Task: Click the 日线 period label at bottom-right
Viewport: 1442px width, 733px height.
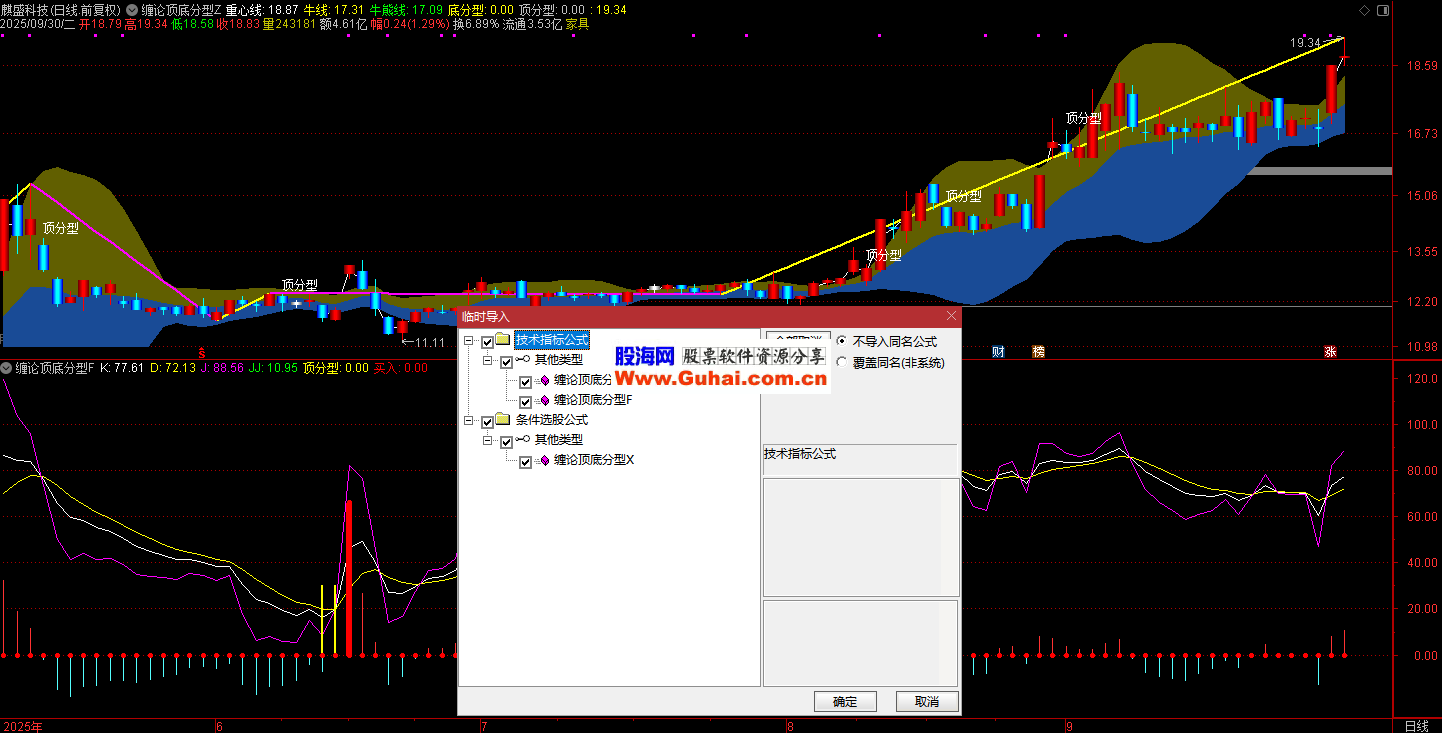Action: 1416,725
